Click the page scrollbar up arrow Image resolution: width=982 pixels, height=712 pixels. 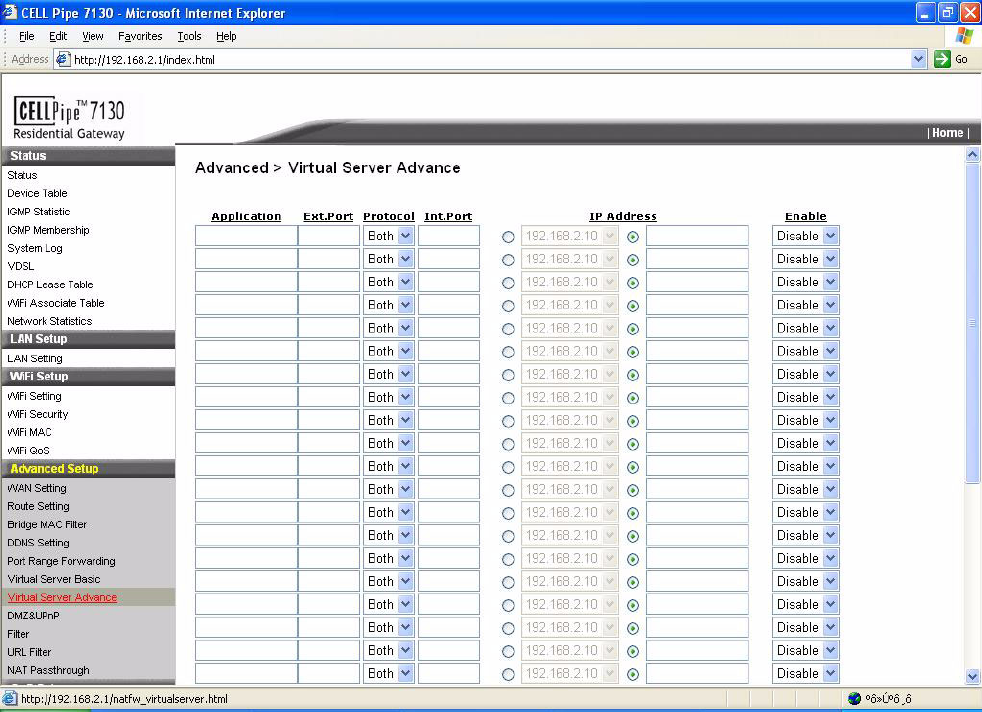point(972,154)
